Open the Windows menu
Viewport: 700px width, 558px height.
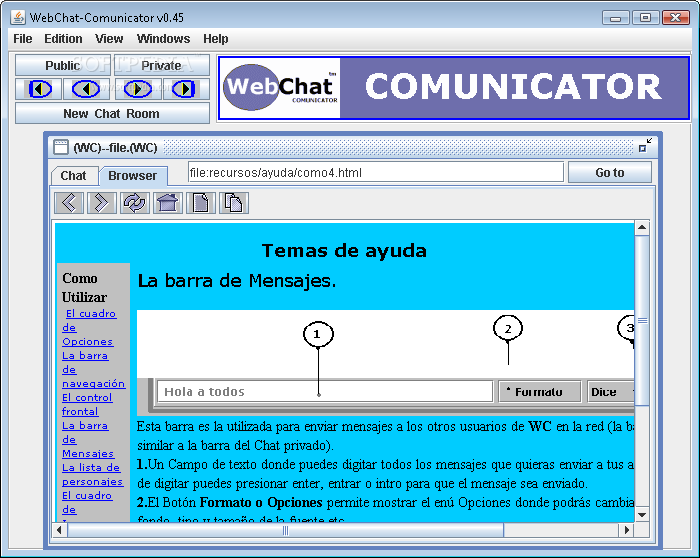tap(163, 39)
